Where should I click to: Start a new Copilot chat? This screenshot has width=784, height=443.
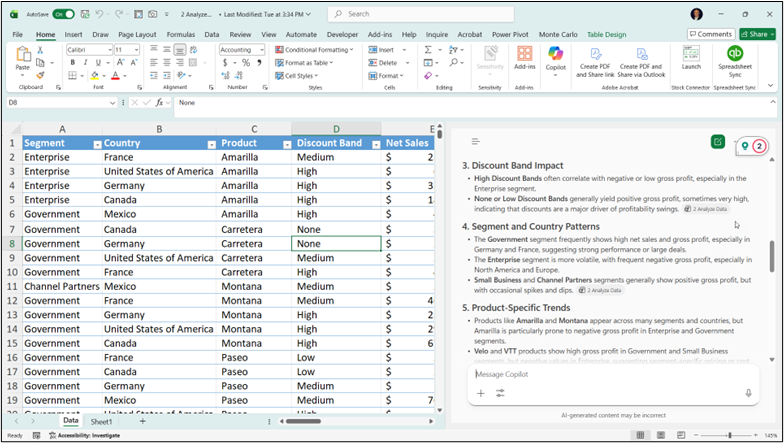tap(718, 142)
